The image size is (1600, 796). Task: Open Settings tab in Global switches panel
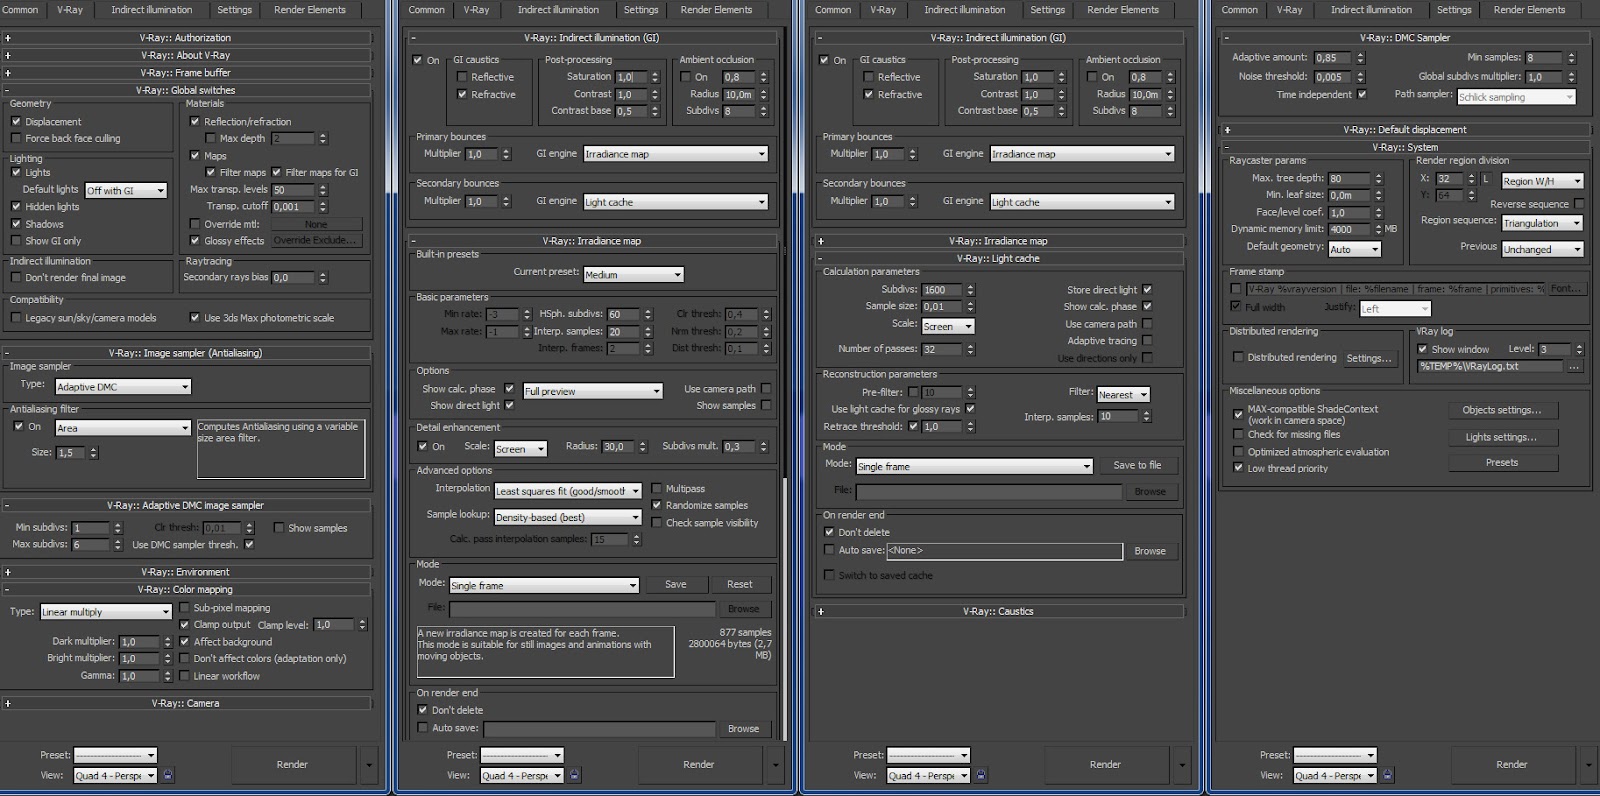pyautogui.click(x=235, y=10)
